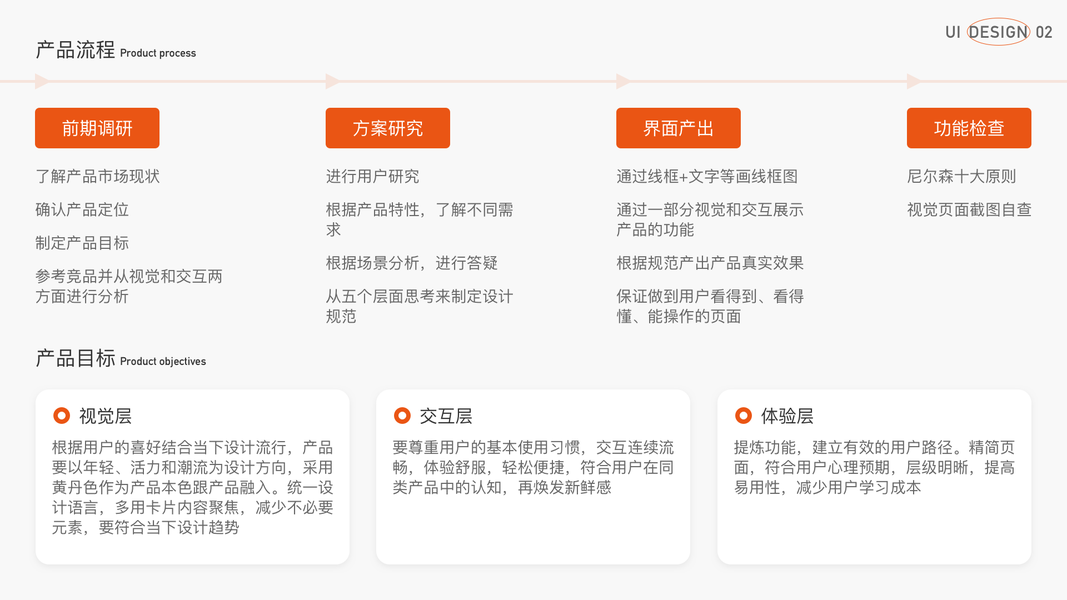Select the 功能检查 orange button
The width and height of the screenshot is (1067, 600).
click(969, 128)
